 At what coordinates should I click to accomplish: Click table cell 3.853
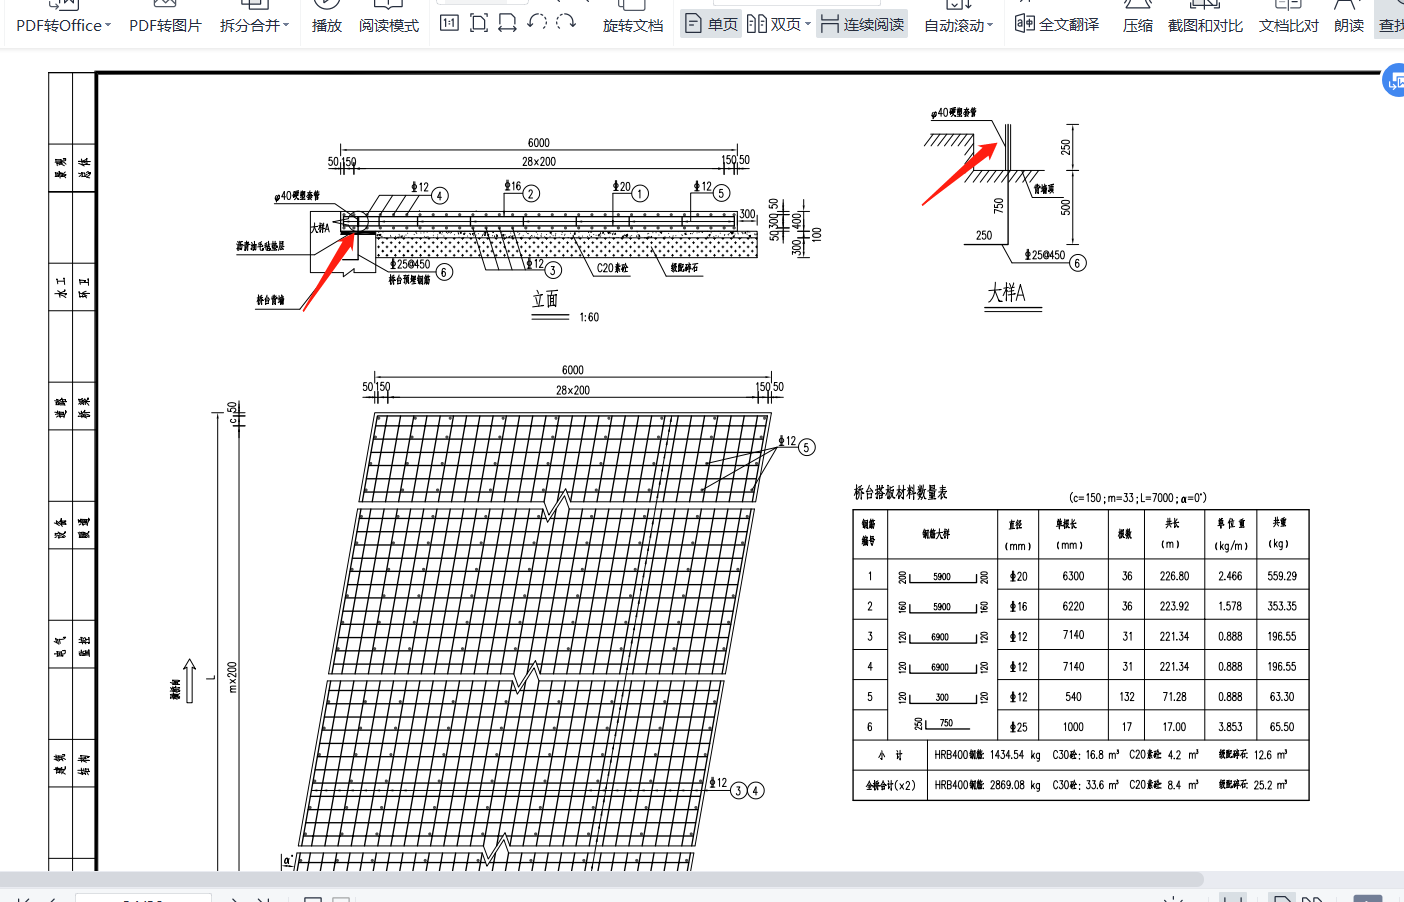1230,727
